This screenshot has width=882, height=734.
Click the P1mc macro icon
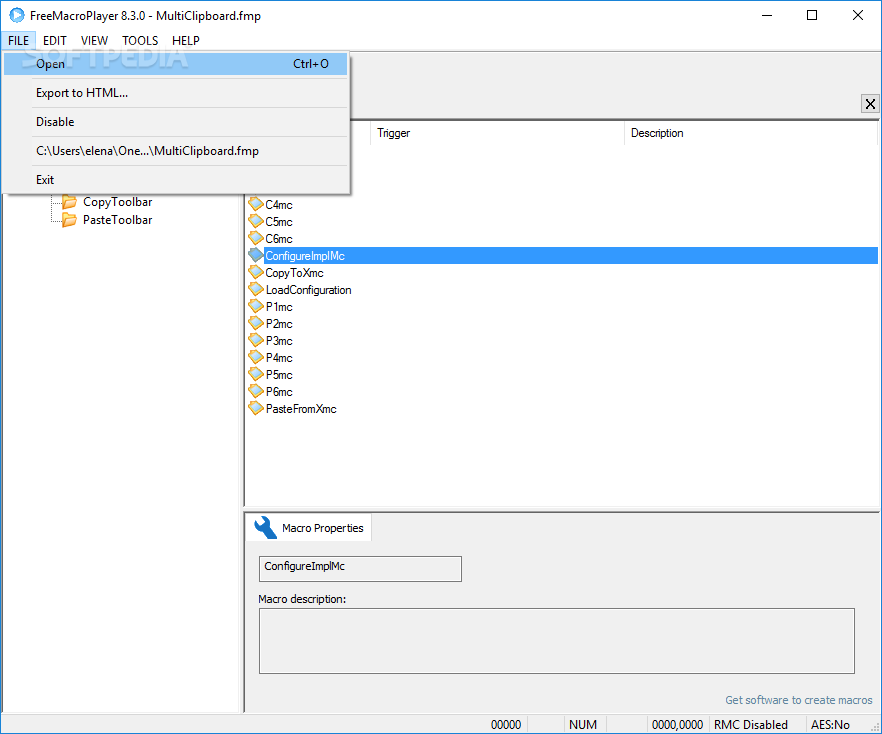coord(256,306)
